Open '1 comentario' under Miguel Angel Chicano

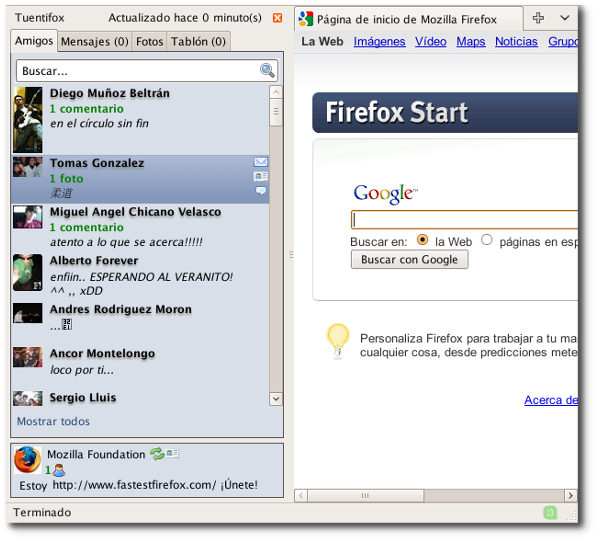[86, 227]
